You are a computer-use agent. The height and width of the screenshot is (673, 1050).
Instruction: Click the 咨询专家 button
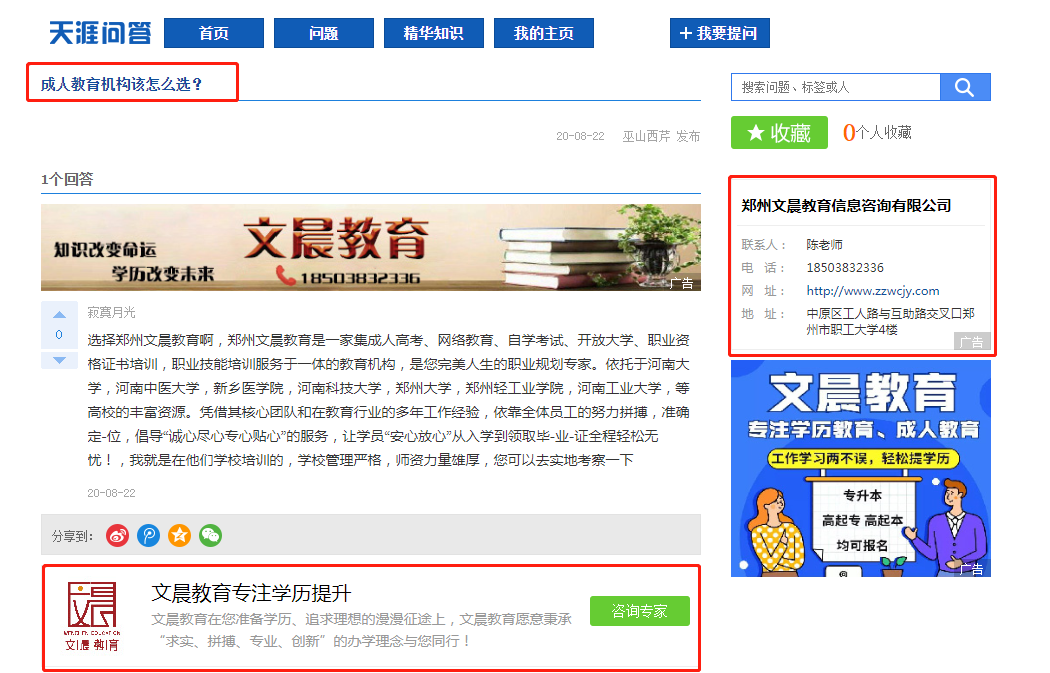(x=640, y=611)
